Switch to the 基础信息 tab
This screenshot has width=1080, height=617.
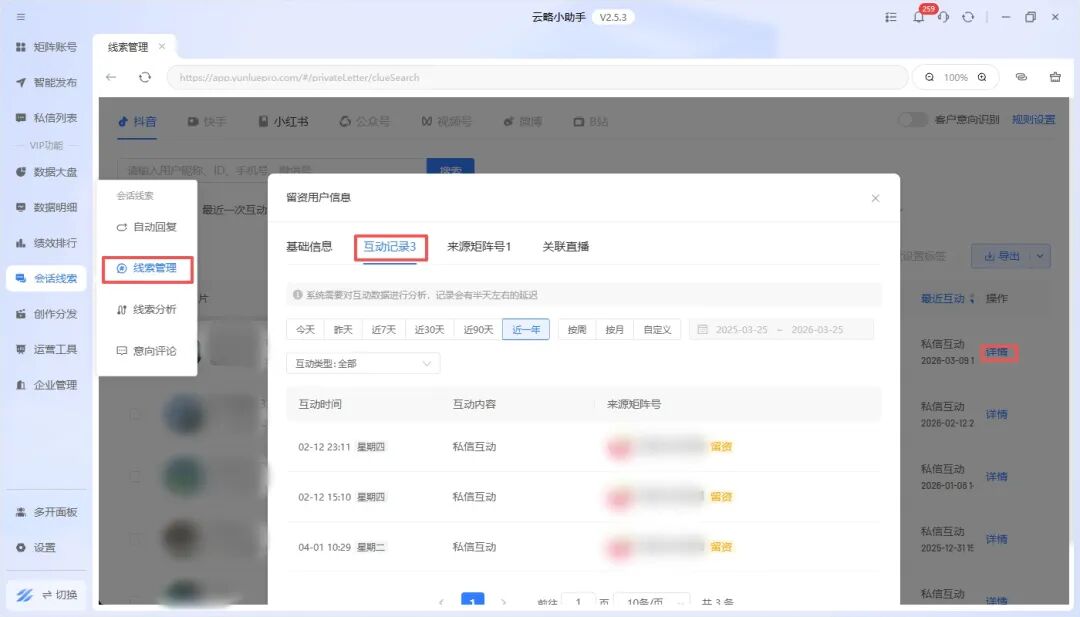309,246
